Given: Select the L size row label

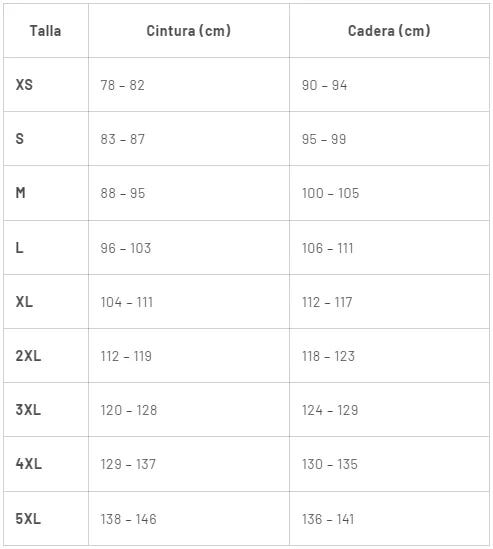Looking at the screenshot, I should (x=19, y=248).
